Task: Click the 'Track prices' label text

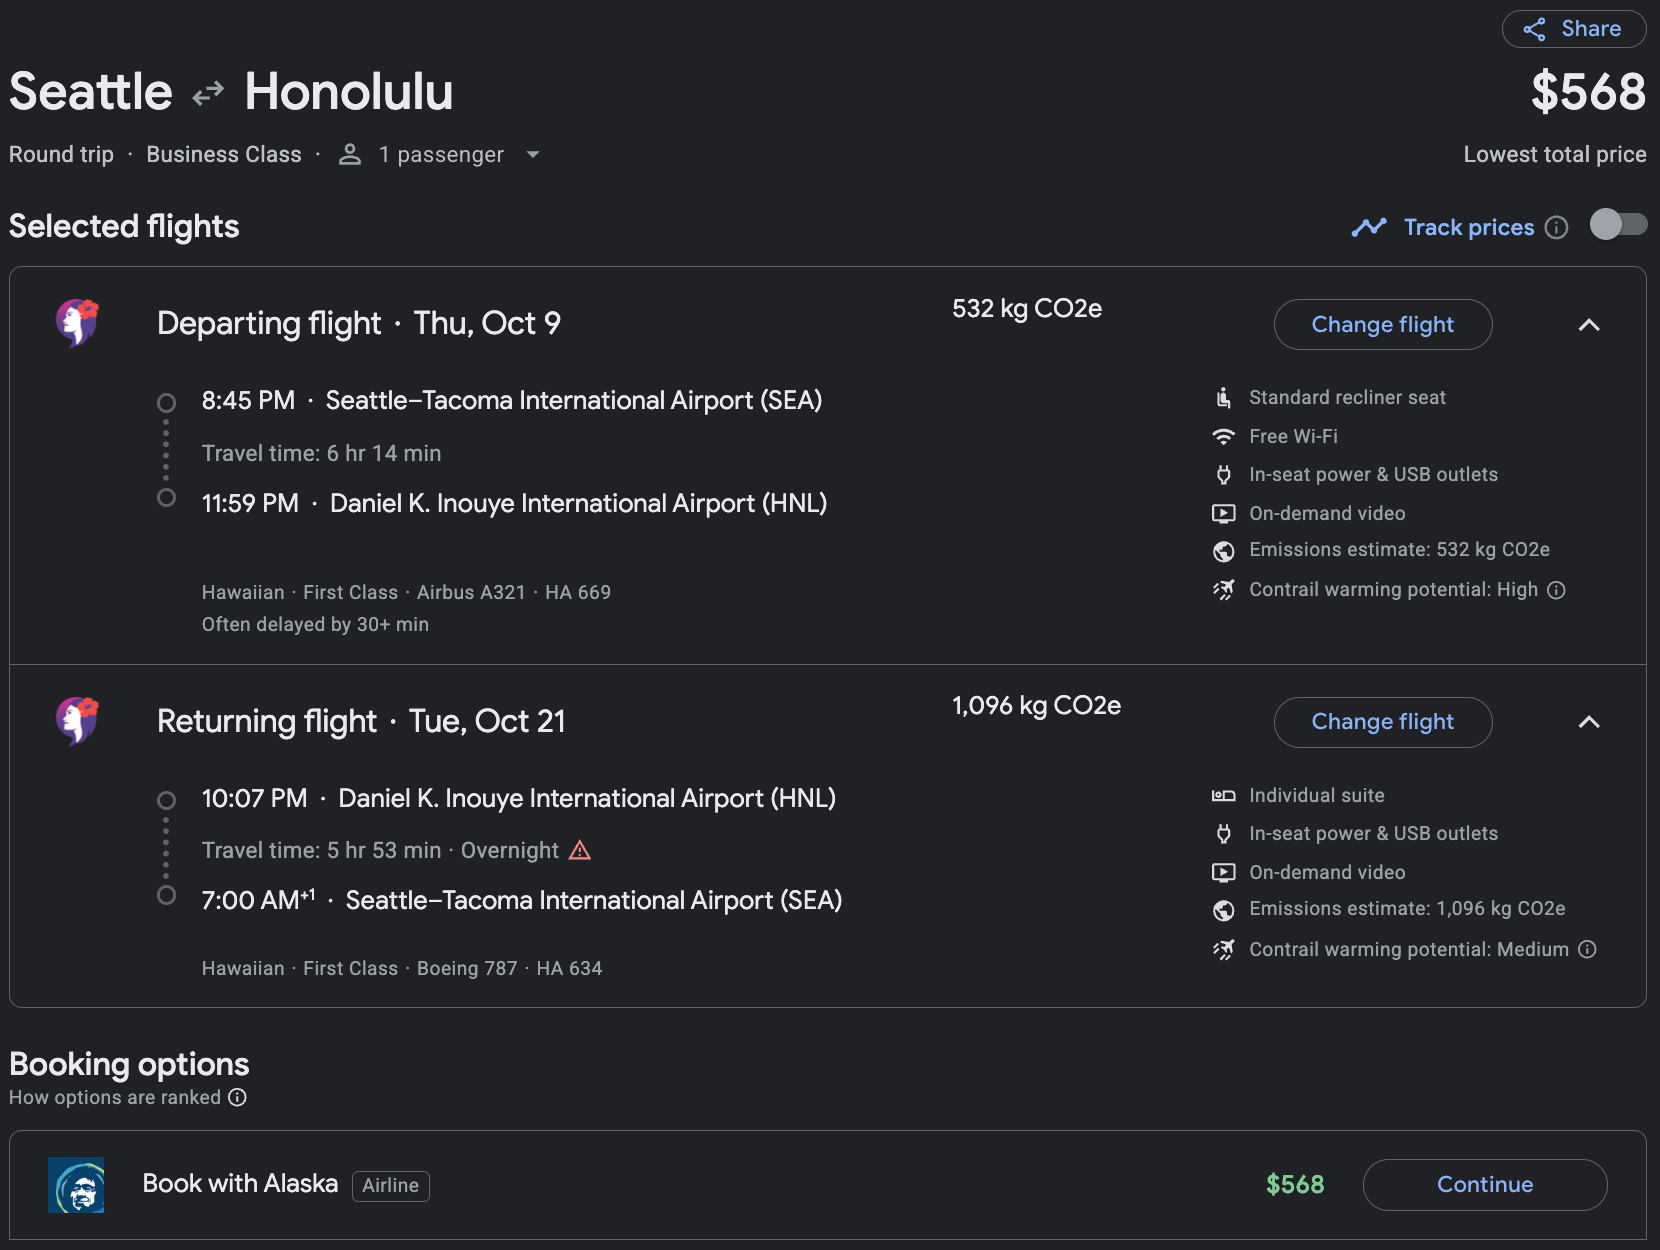Action: tap(1469, 228)
